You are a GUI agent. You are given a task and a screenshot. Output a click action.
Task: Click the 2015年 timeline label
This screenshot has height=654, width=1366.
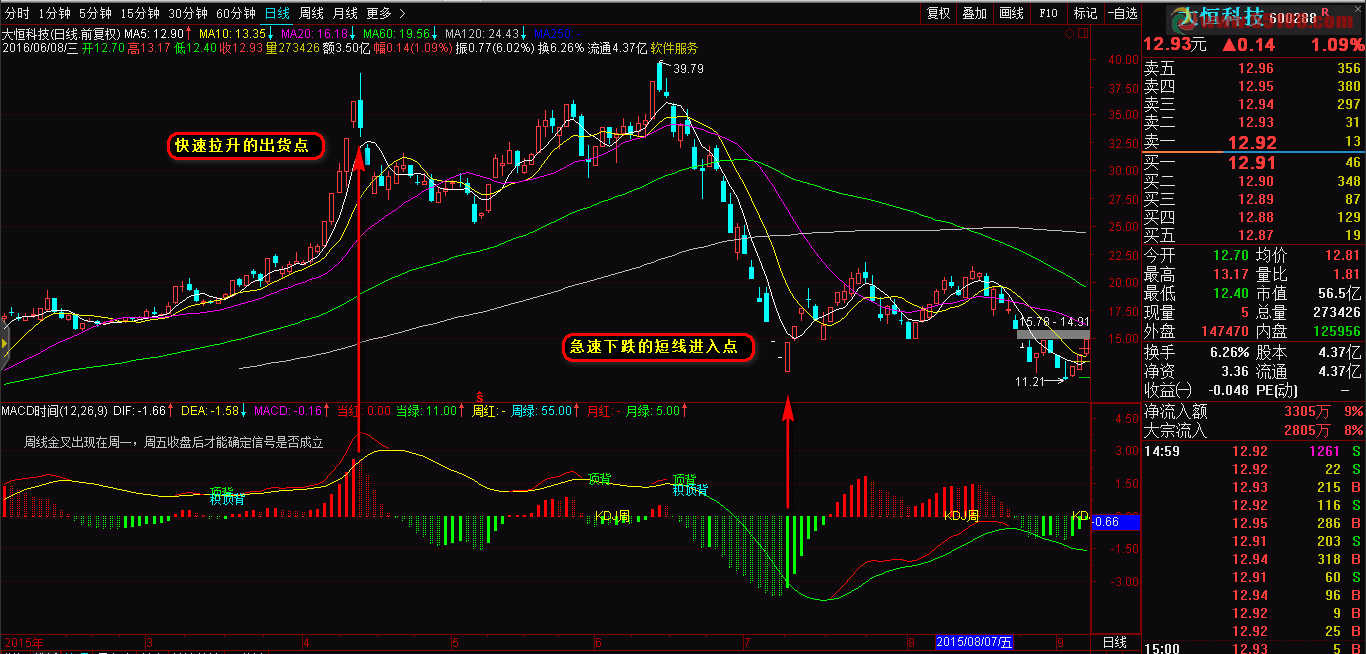coord(23,641)
